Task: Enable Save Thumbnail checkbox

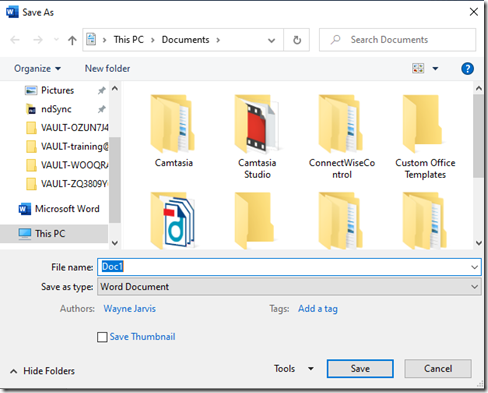Action: tap(102, 337)
